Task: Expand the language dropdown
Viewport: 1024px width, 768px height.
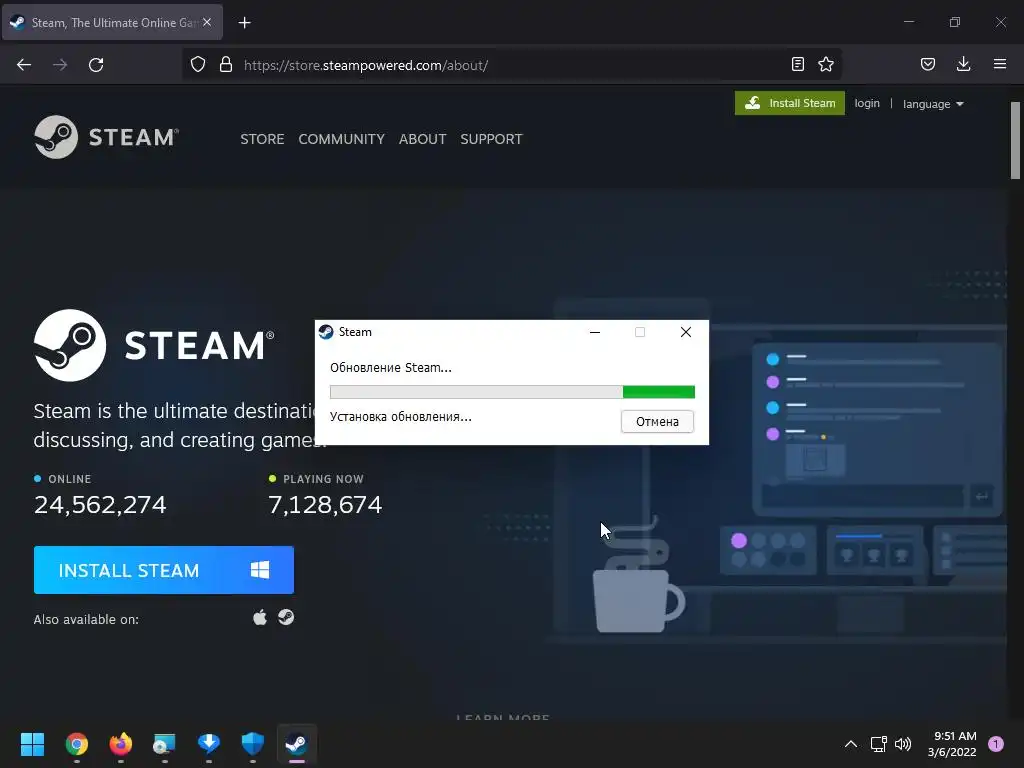Action: (x=933, y=104)
